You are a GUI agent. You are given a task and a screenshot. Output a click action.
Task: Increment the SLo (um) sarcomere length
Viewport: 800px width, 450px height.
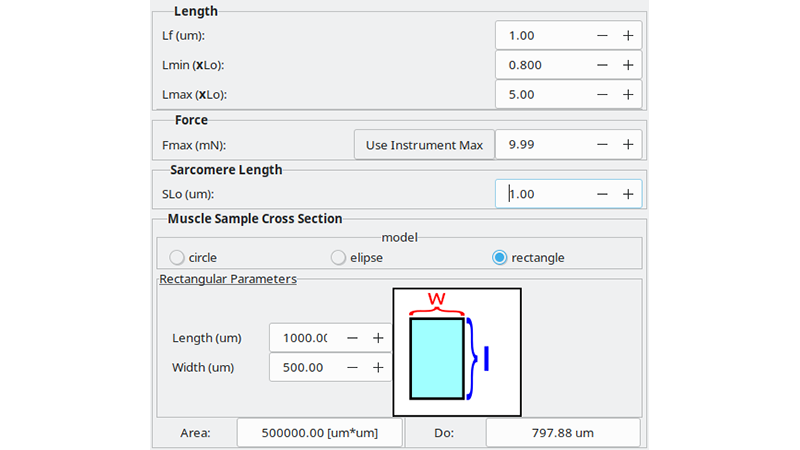pyautogui.click(x=628, y=194)
